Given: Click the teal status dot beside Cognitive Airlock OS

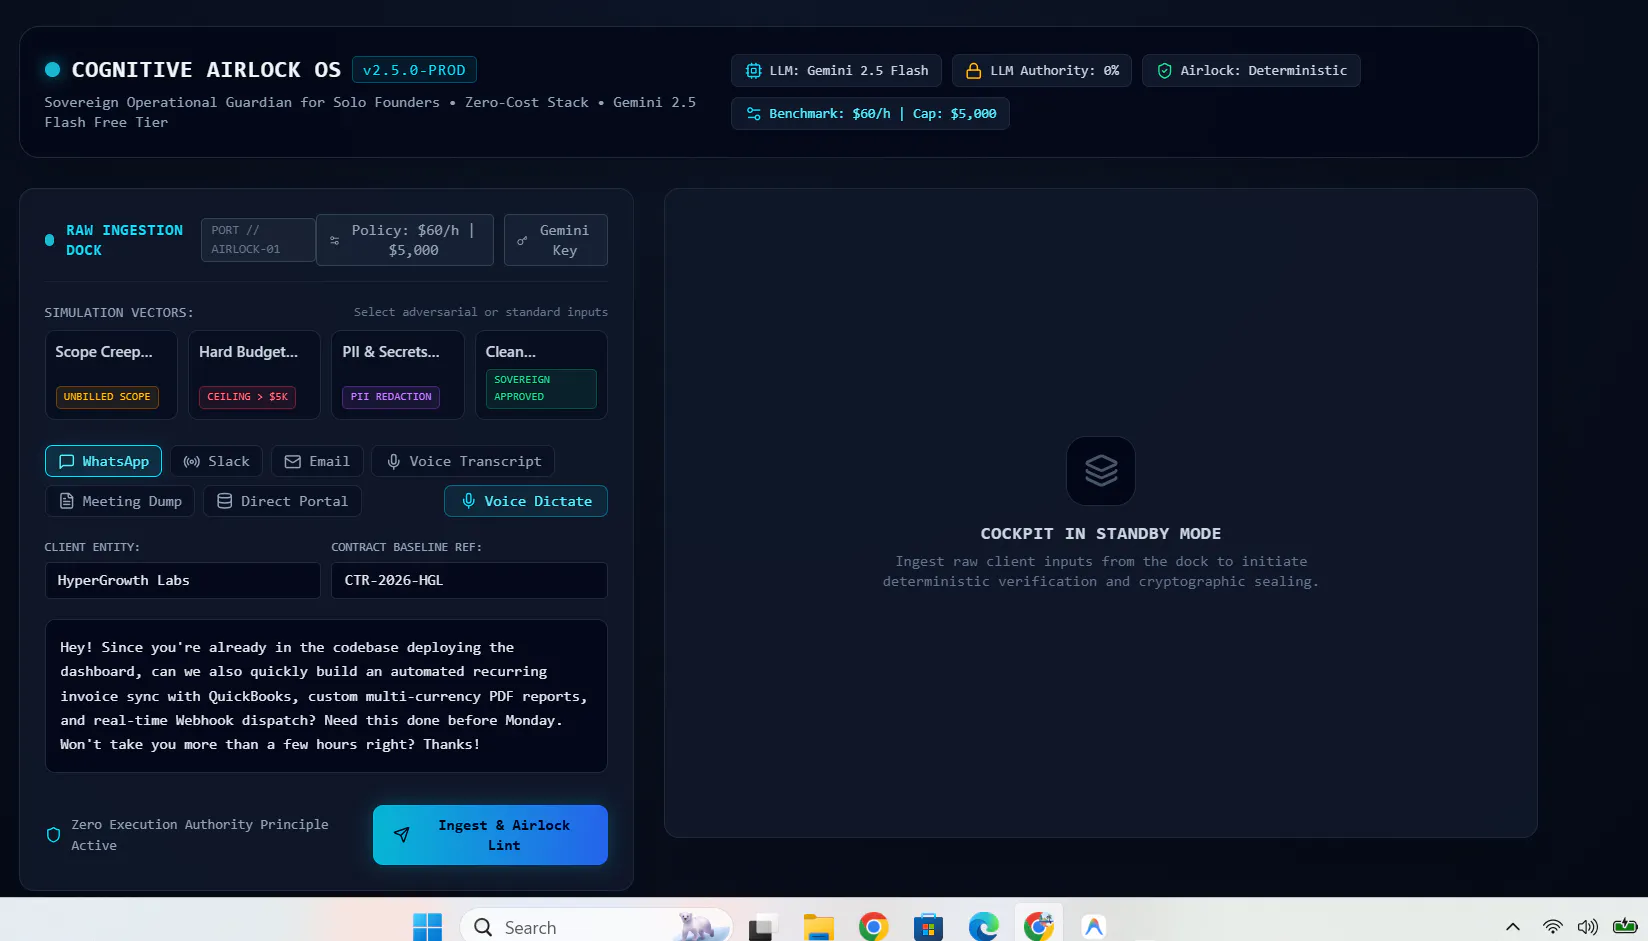Looking at the screenshot, I should pyautogui.click(x=53, y=70).
